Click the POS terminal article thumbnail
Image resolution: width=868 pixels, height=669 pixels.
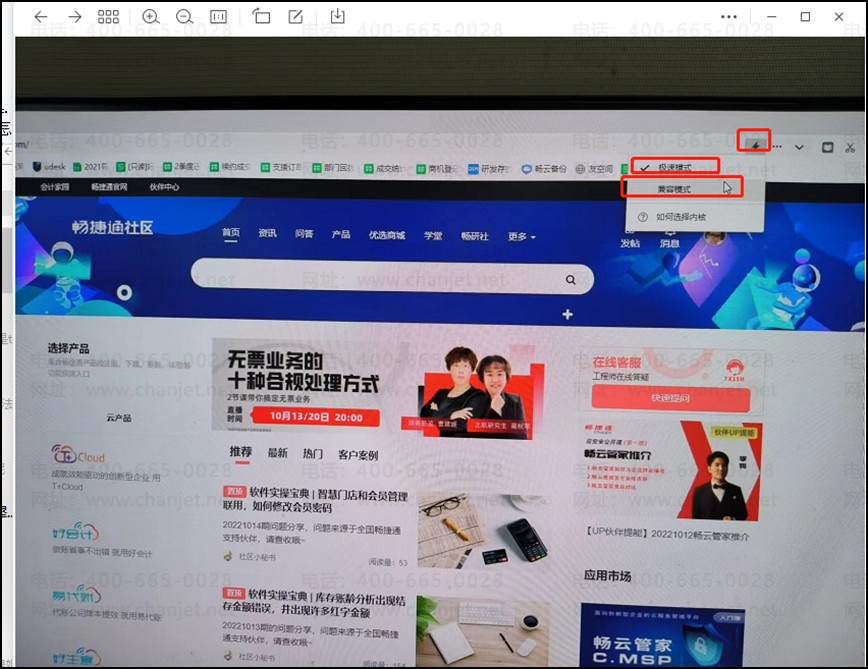click(483, 530)
